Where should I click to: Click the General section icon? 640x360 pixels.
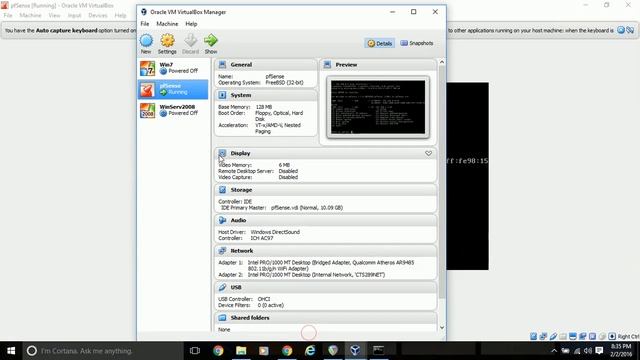[222, 64]
